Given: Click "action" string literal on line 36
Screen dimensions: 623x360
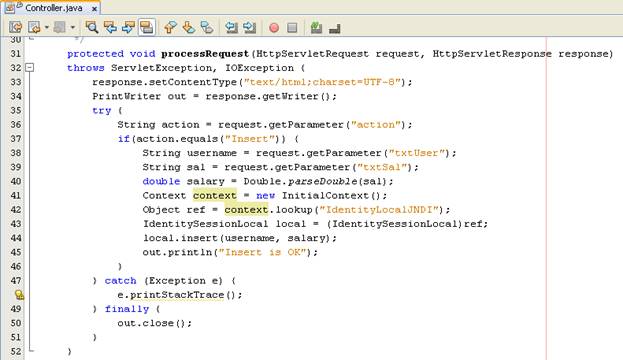Looking at the screenshot, I should pos(376,125).
